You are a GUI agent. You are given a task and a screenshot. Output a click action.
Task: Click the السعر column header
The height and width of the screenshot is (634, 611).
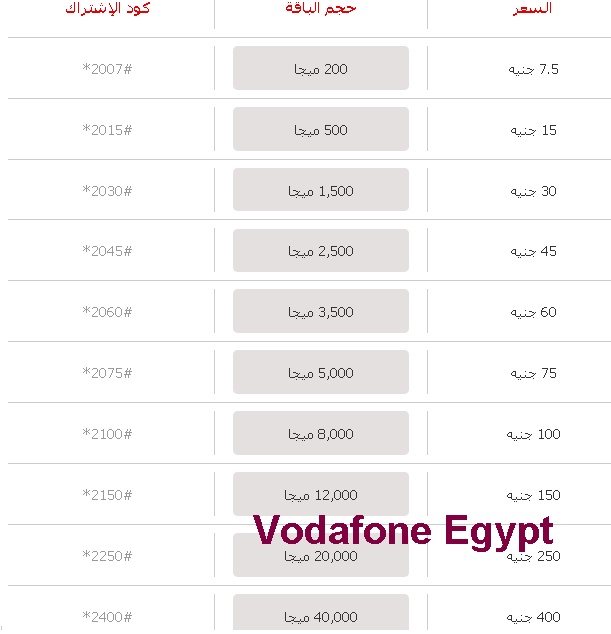tap(532, 8)
